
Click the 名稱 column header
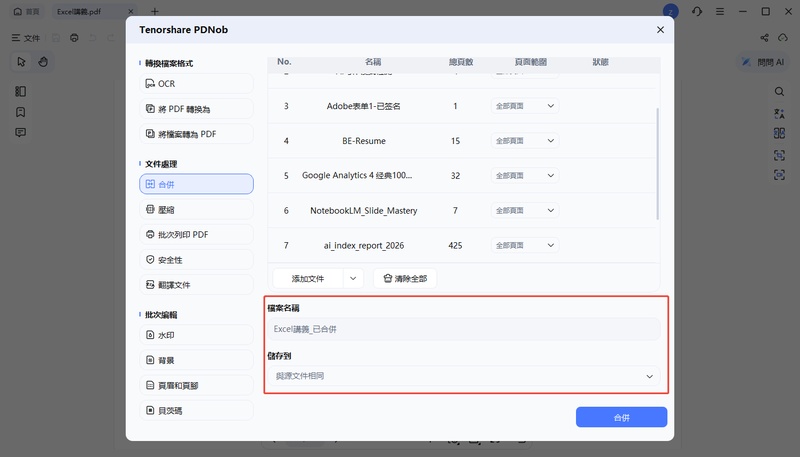click(373, 62)
